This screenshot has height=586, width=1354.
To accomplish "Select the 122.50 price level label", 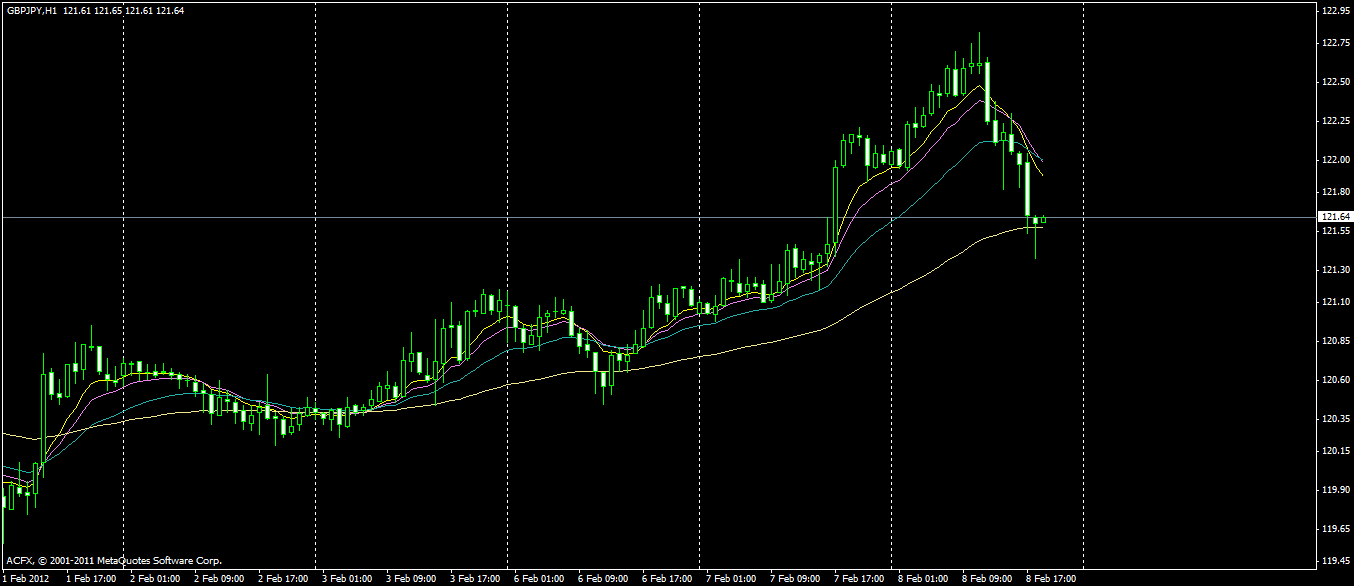I will click(x=1336, y=82).
